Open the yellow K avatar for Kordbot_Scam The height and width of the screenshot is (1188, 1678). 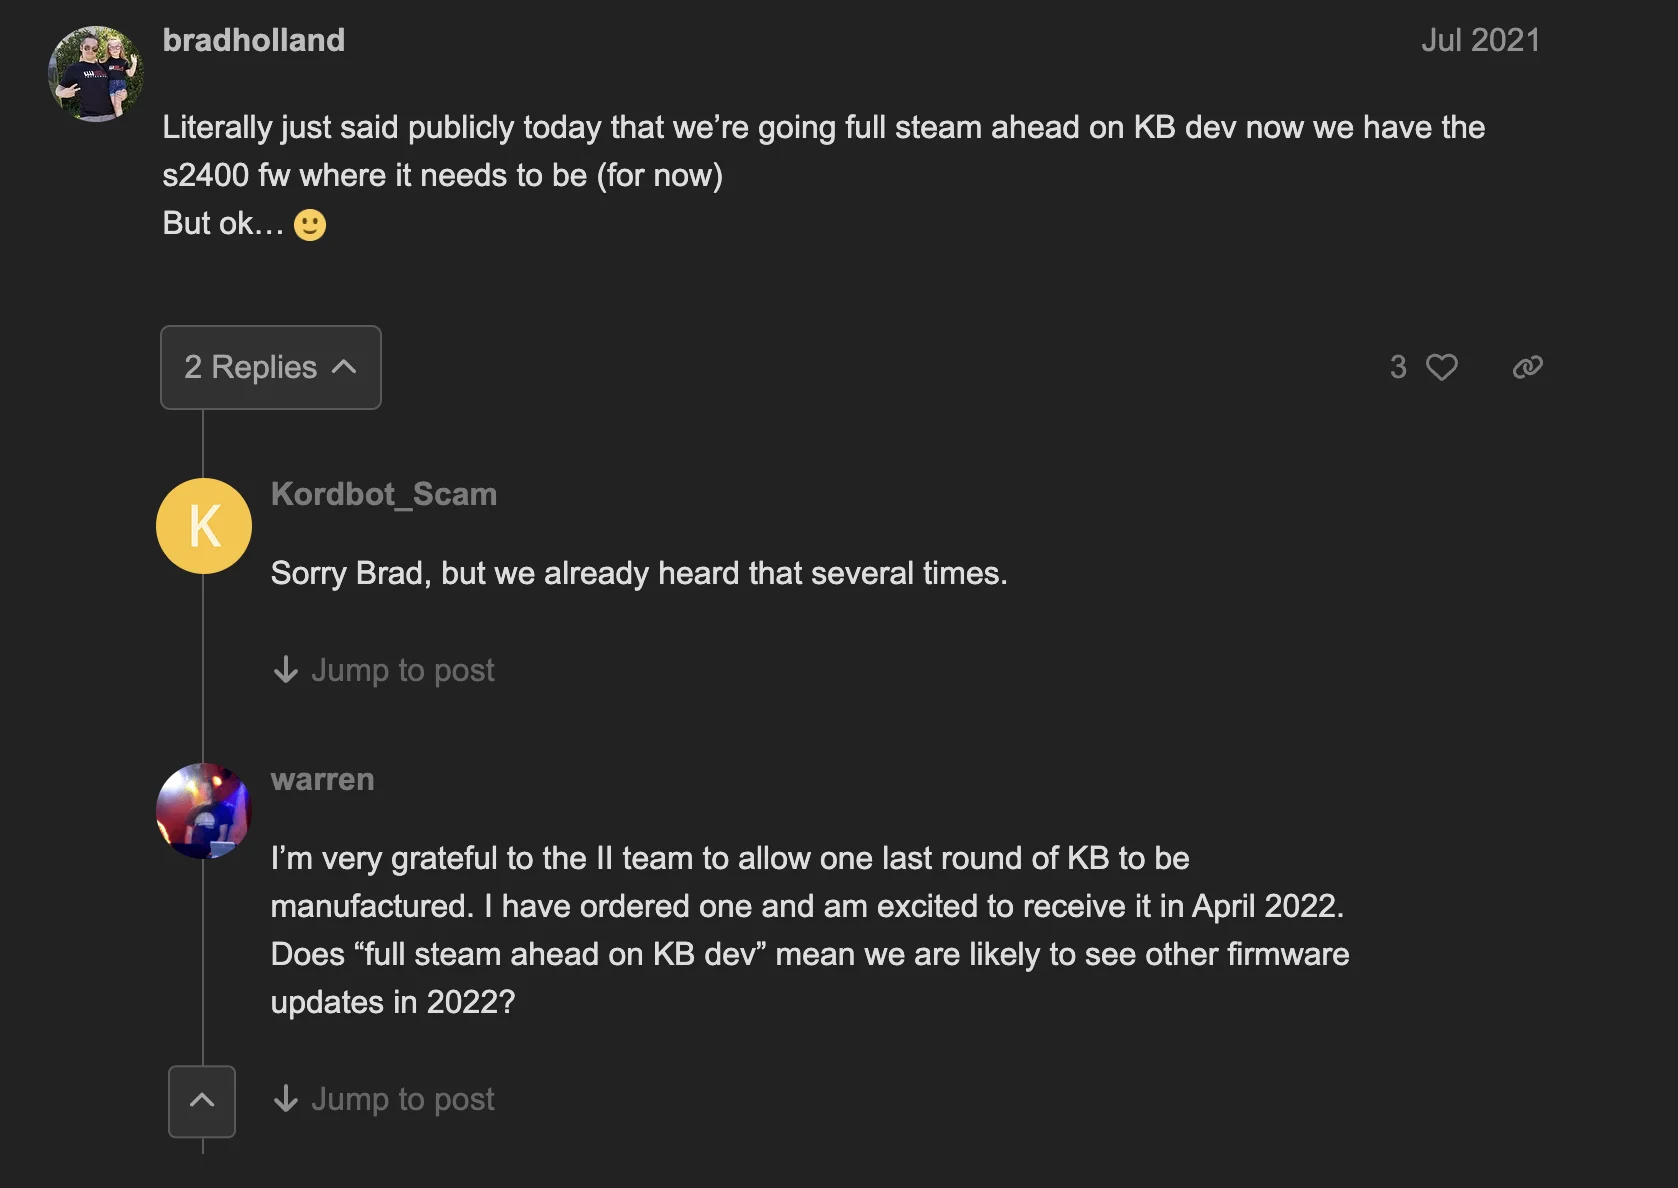tap(204, 526)
